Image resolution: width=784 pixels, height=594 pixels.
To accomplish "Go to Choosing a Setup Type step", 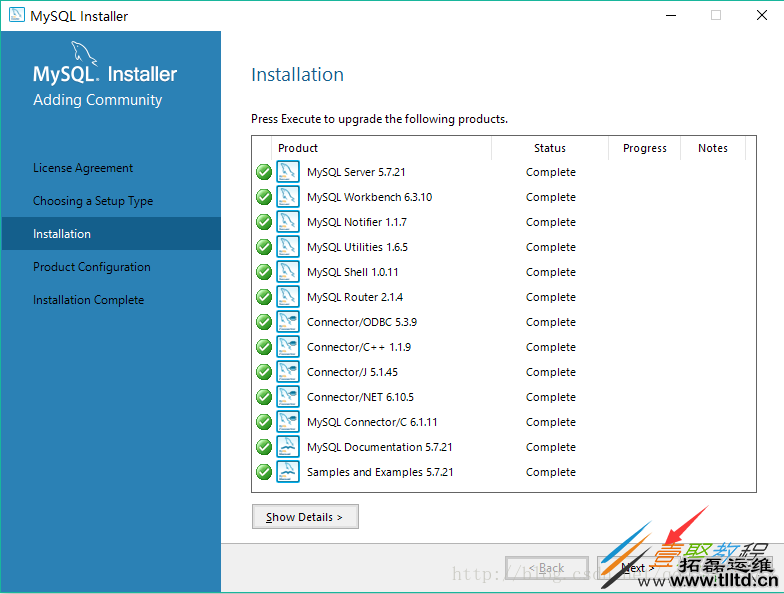I will coord(93,201).
